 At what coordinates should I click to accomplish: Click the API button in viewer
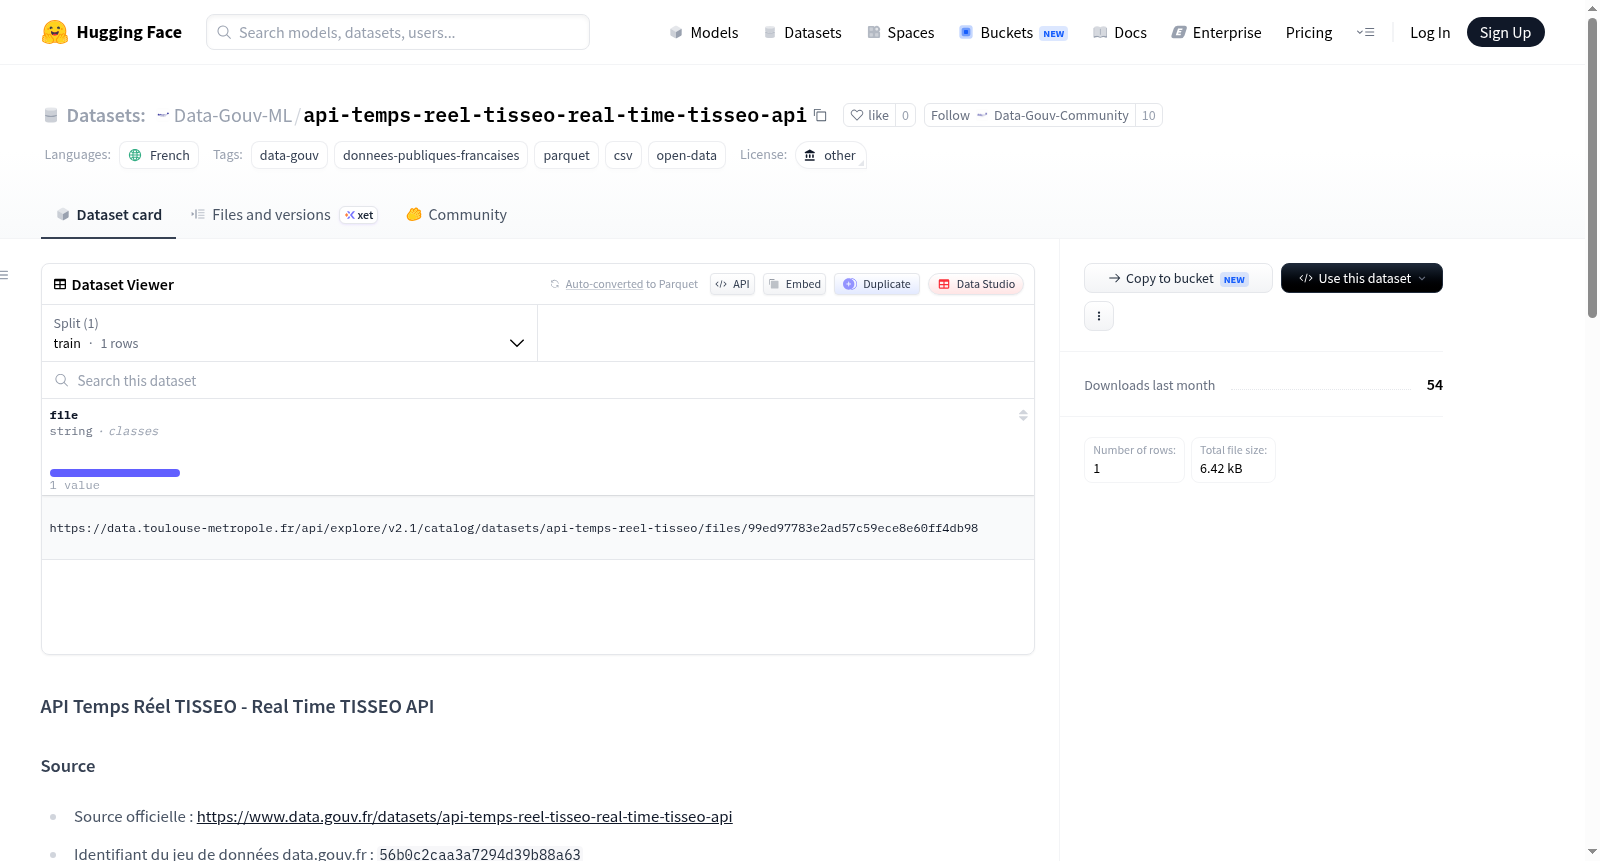pos(732,284)
